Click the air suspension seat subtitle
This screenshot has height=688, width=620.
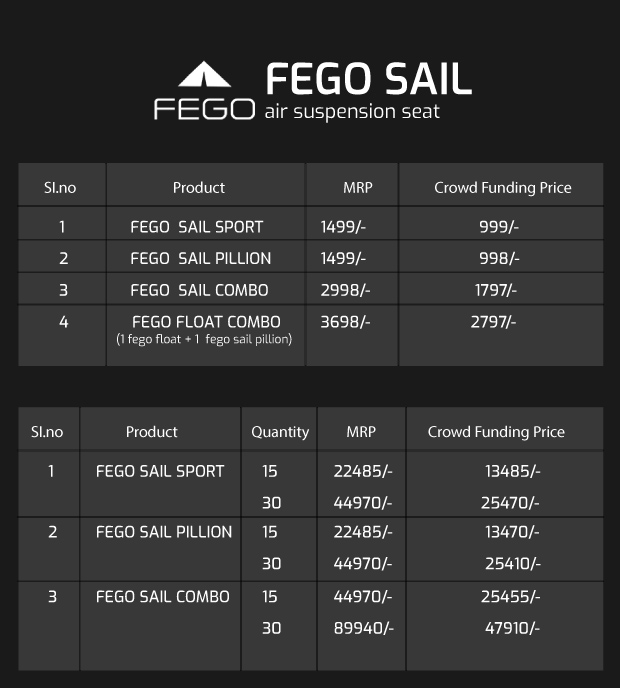(352, 111)
